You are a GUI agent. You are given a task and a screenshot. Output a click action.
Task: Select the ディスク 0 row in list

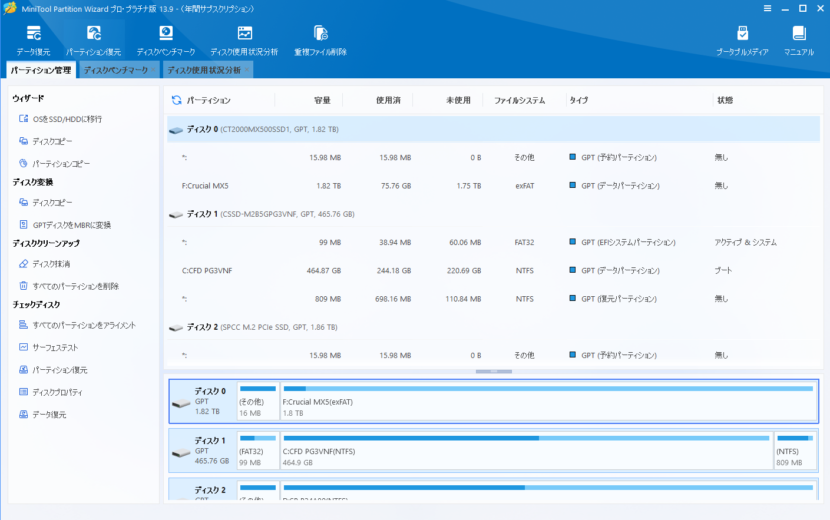click(x=493, y=129)
